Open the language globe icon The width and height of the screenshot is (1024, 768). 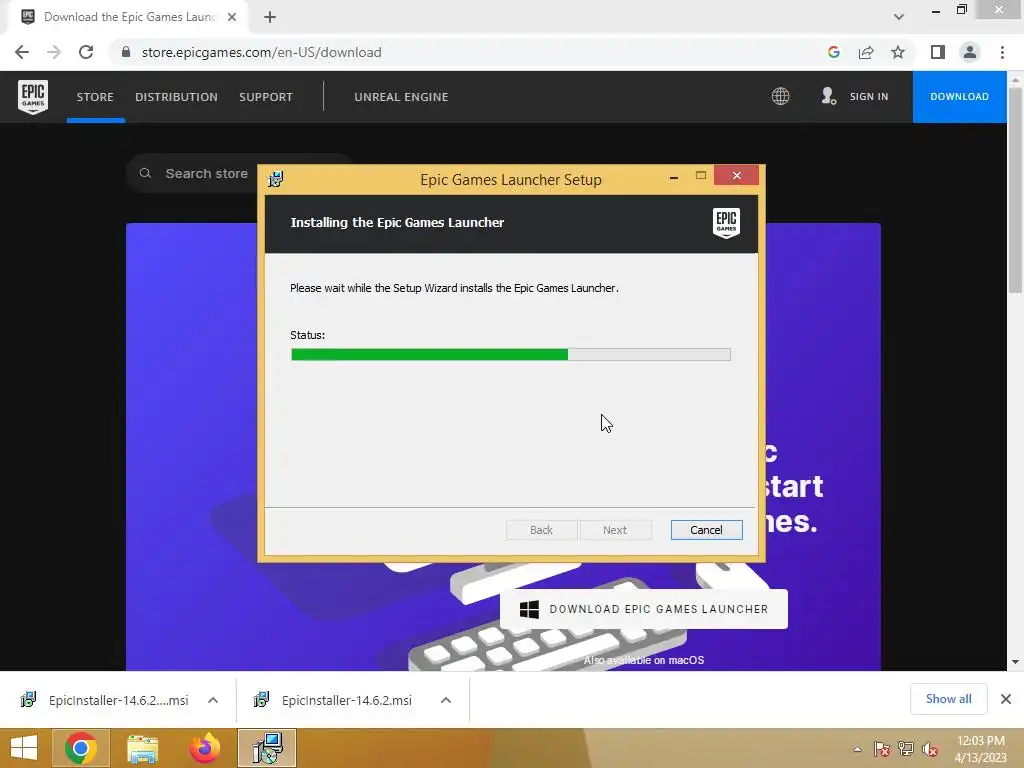(780, 97)
